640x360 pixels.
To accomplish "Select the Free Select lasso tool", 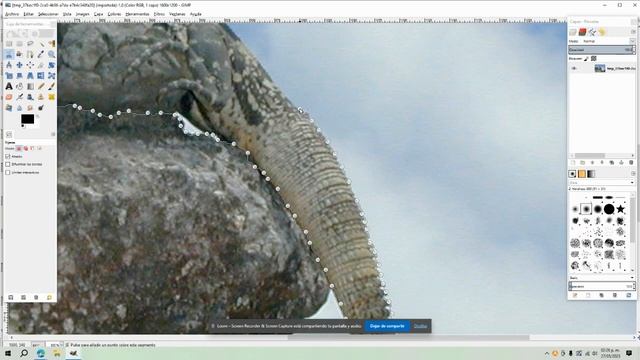I will tap(30, 44).
